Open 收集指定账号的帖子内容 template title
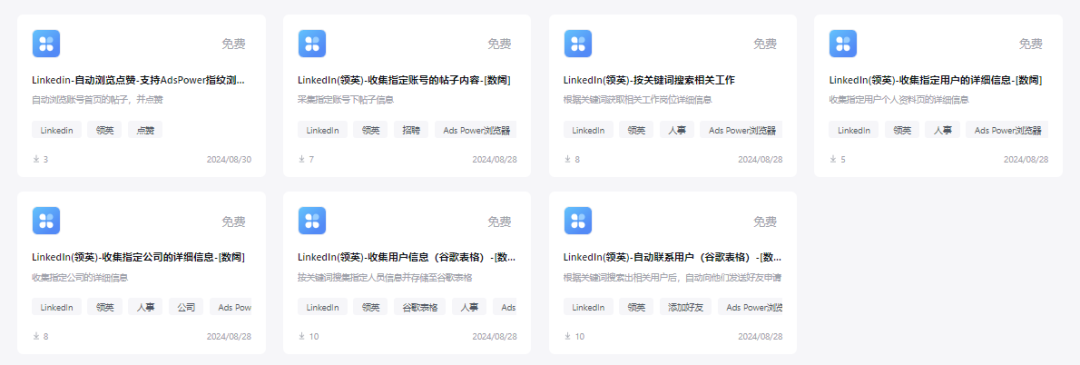 coord(404,80)
